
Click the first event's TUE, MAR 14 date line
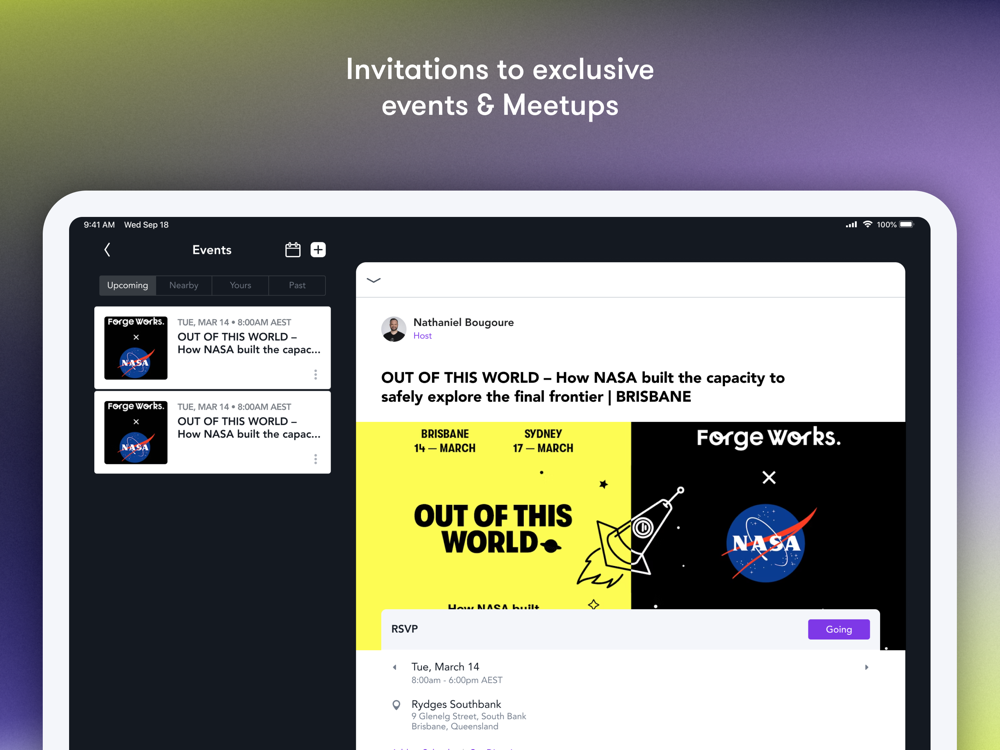(234, 322)
